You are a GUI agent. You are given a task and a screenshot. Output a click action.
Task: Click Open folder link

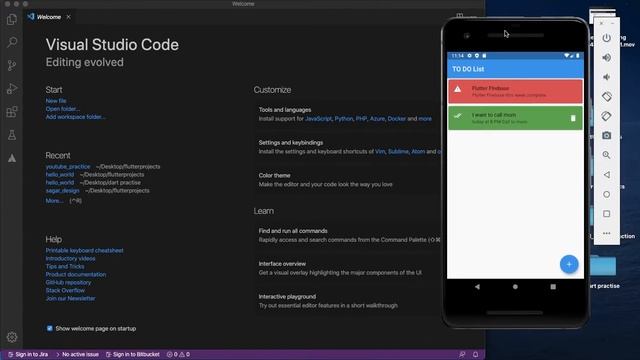point(62,109)
